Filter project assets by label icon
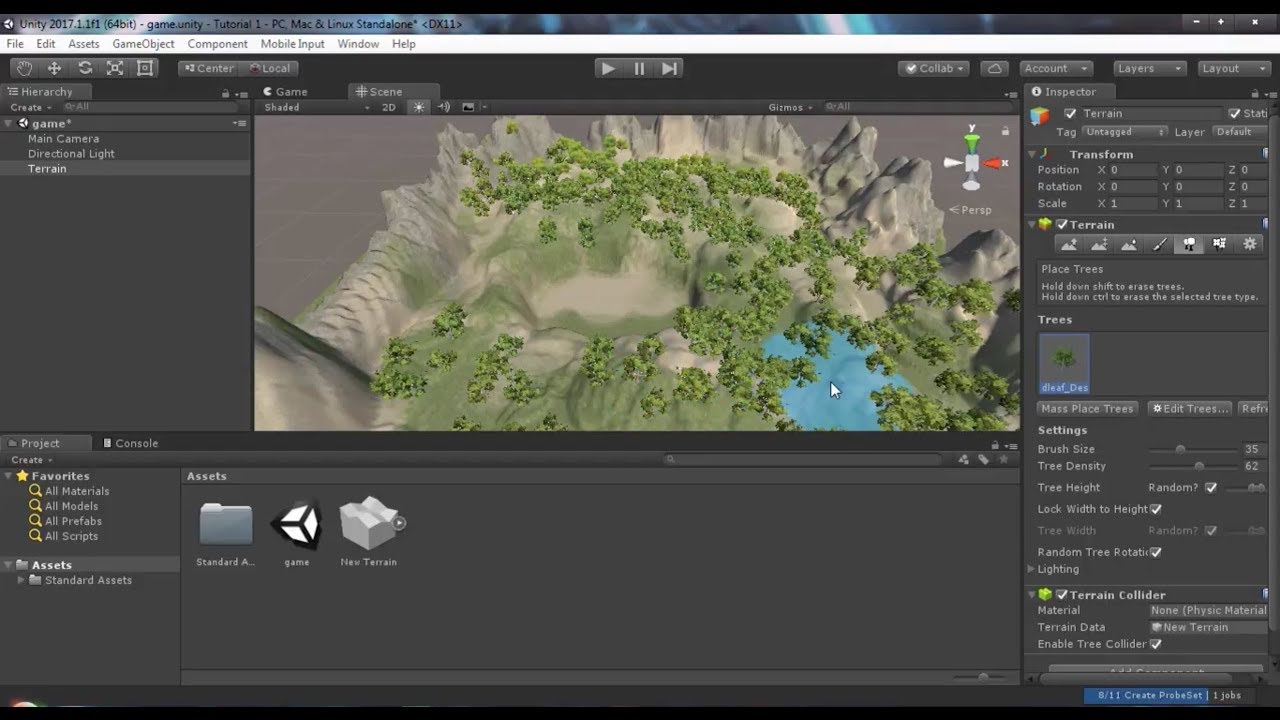 984,459
